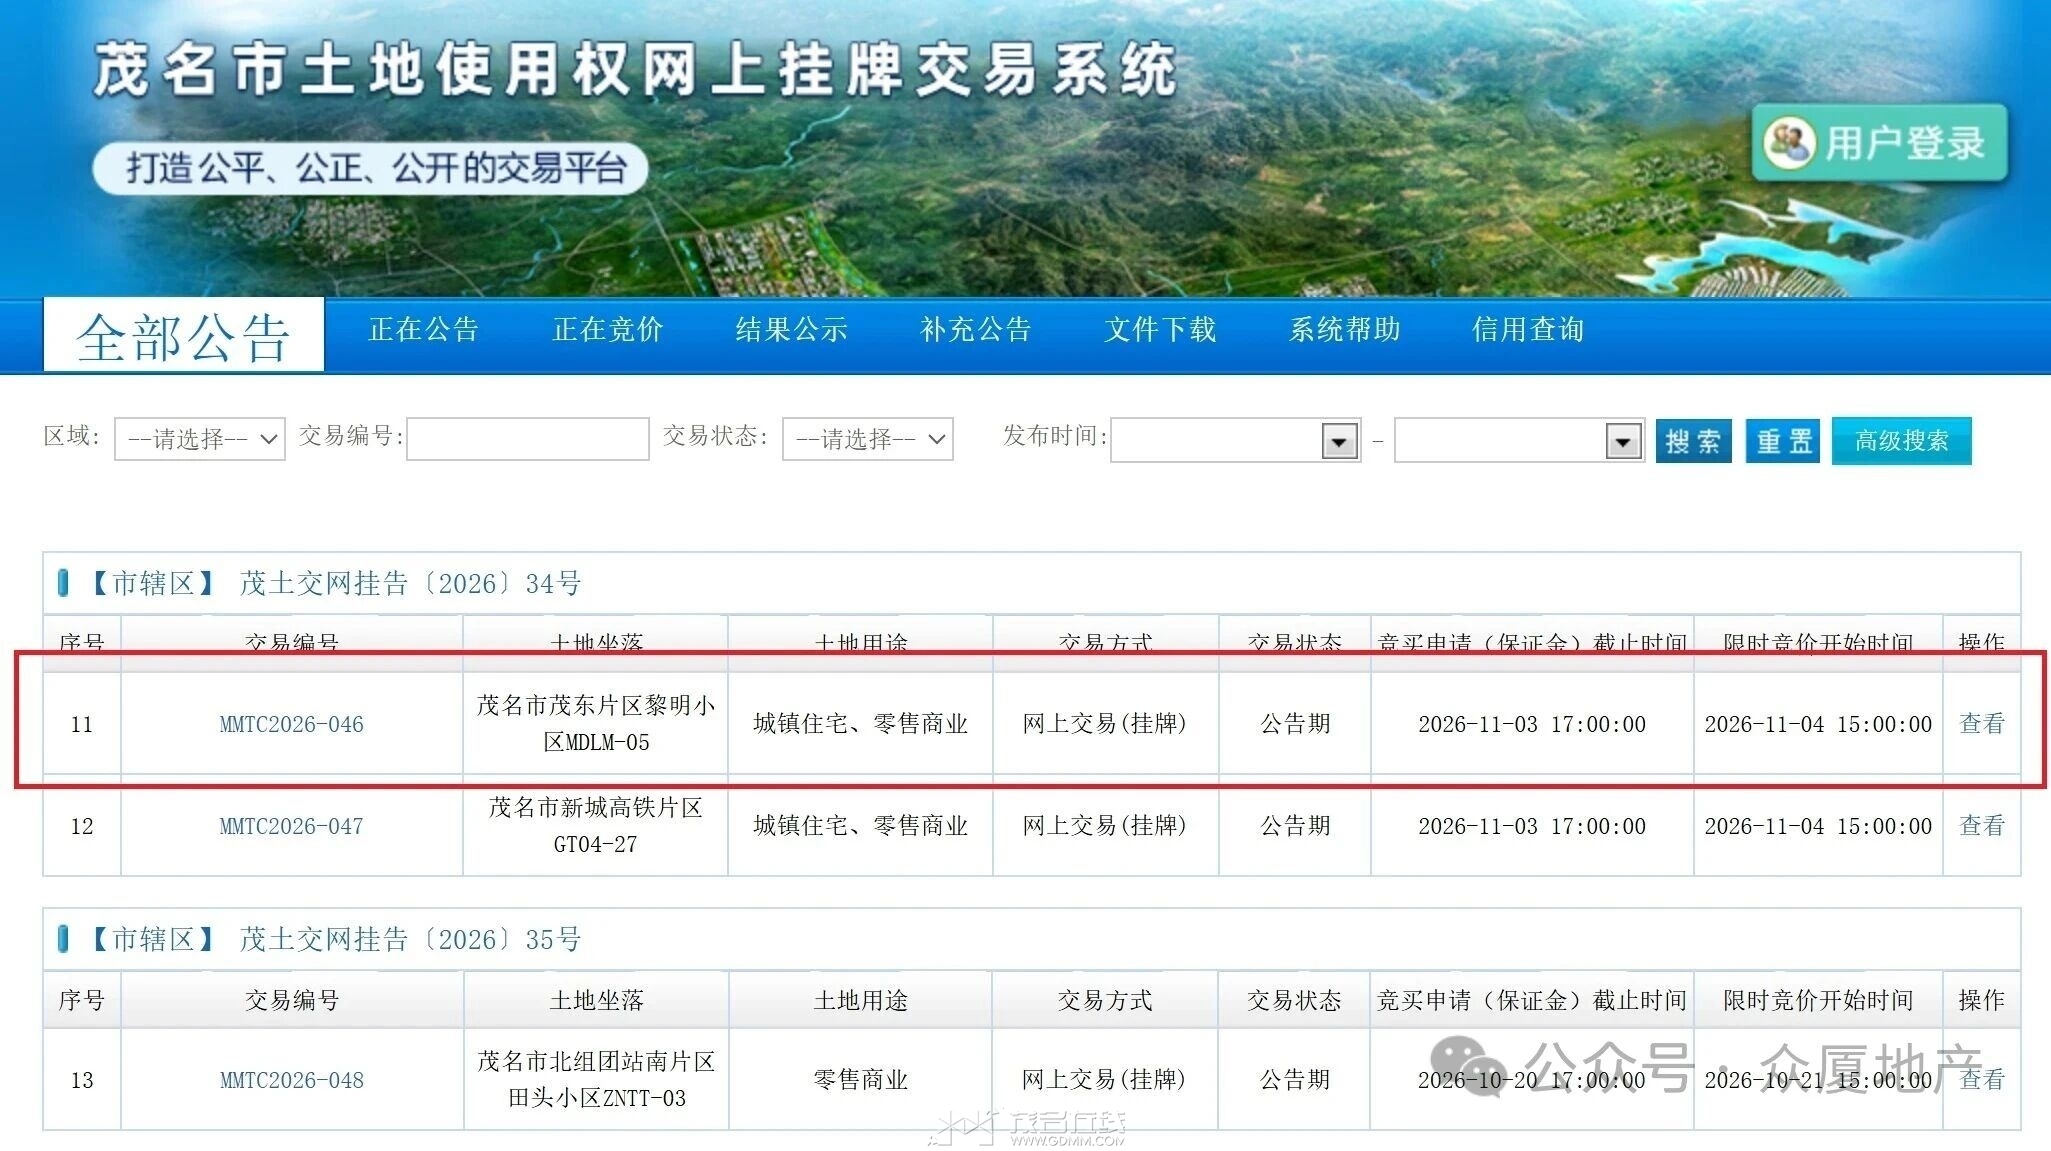The image size is (2051, 1151).
Task: Open transaction link MMTC2026-048
Action: point(292,1080)
